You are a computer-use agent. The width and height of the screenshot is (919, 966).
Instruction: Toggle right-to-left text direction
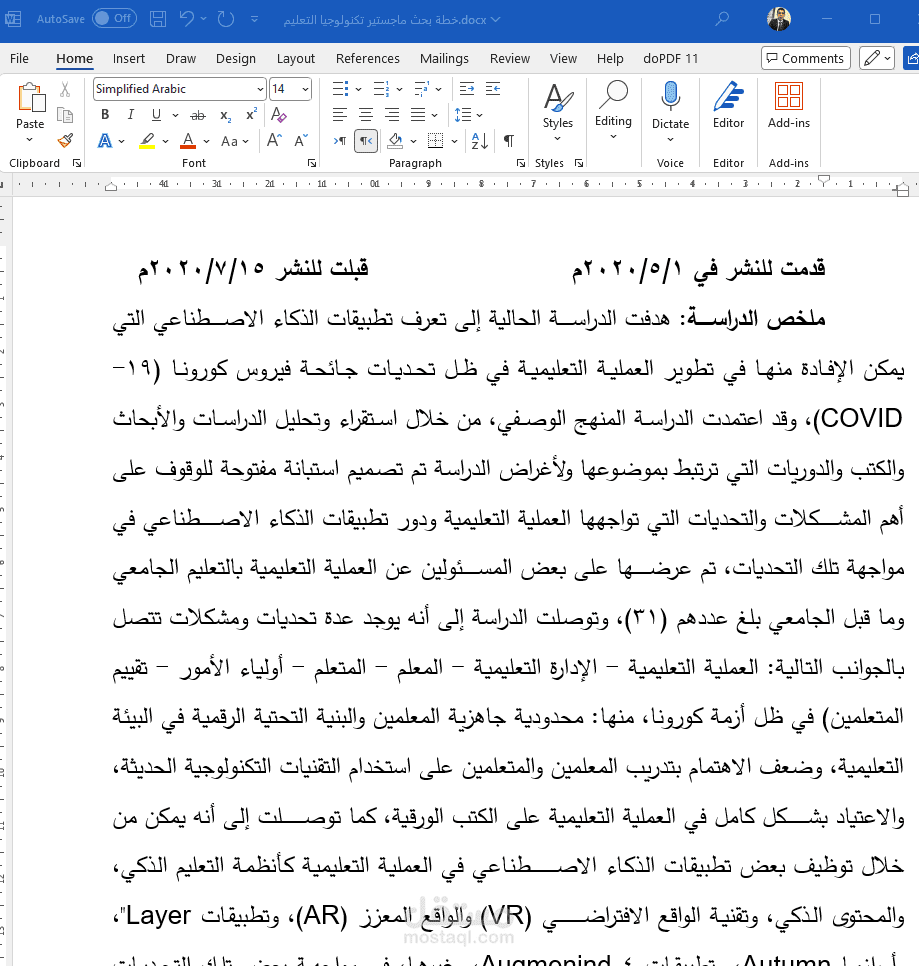click(366, 141)
